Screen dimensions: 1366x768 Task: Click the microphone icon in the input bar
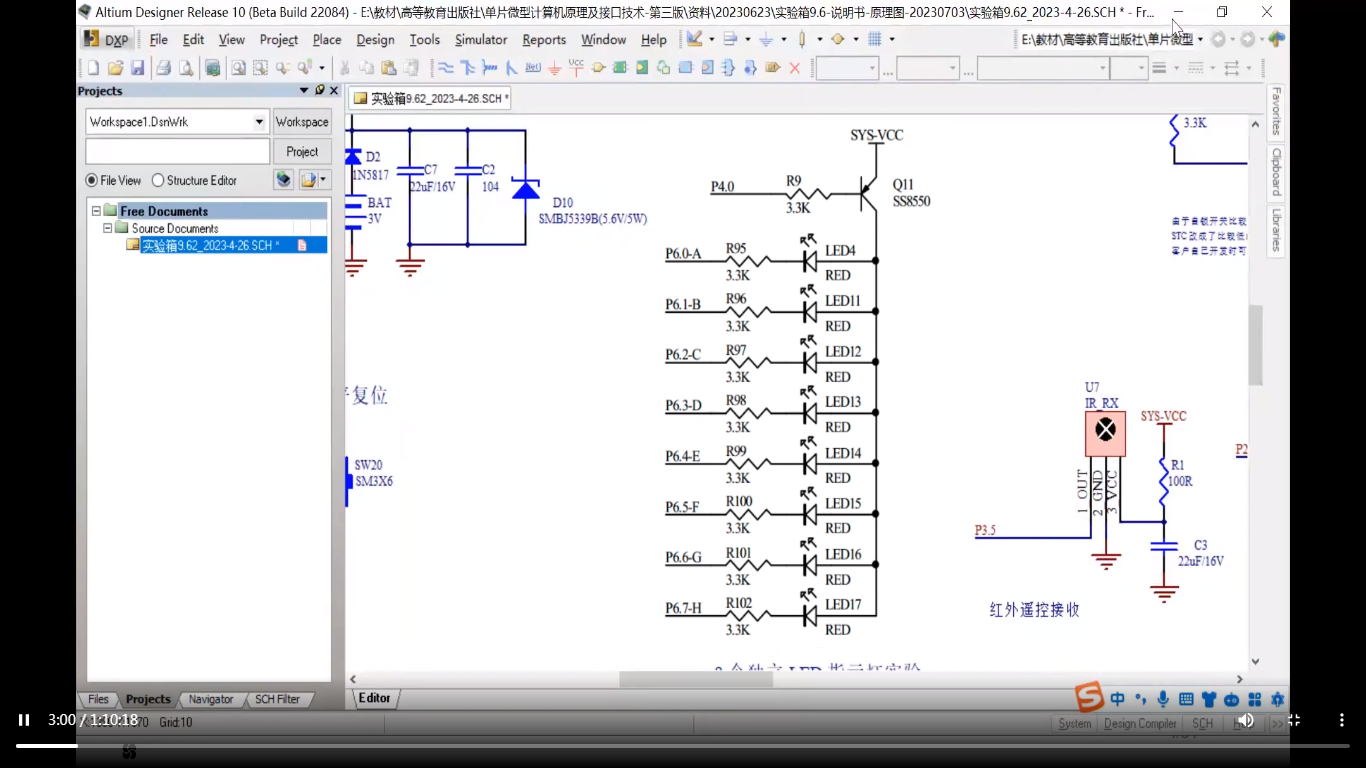click(1163, 699)
